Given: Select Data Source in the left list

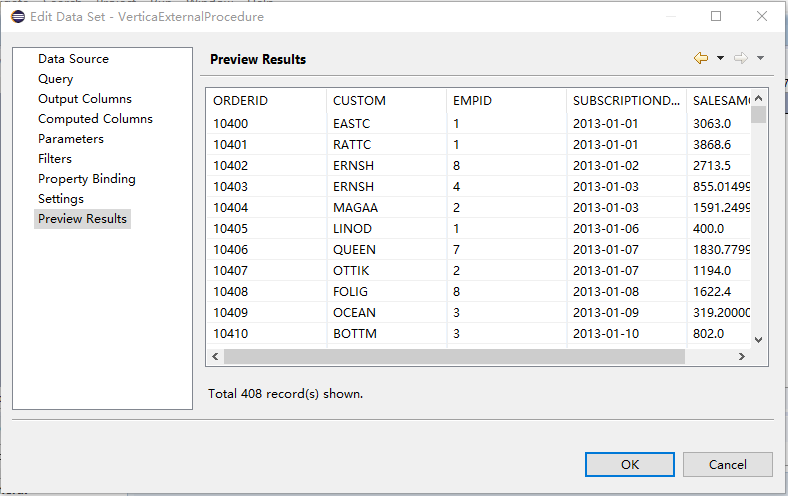Looking at the screenshot, I should 73,59.
